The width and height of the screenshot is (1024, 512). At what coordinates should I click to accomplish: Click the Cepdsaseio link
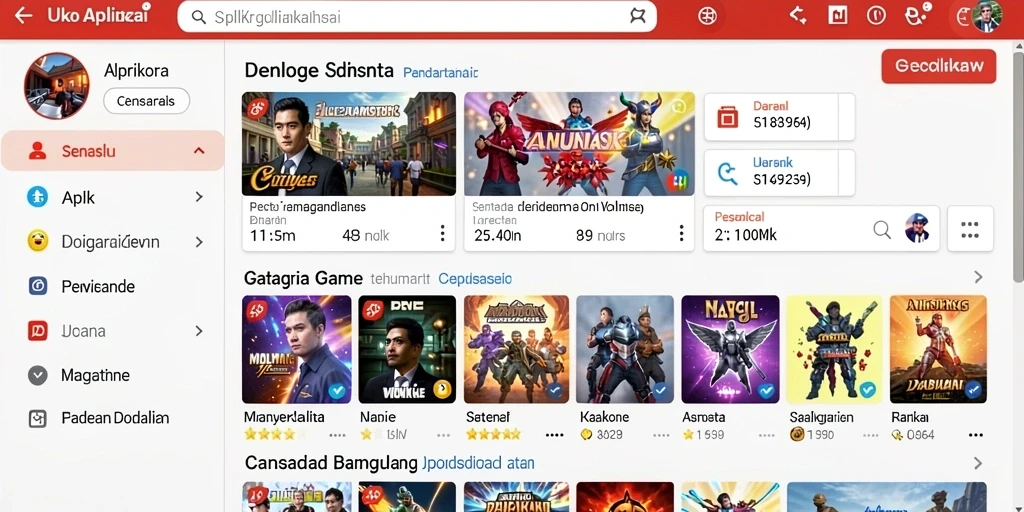pyautogui.click(x=475, y=279)
